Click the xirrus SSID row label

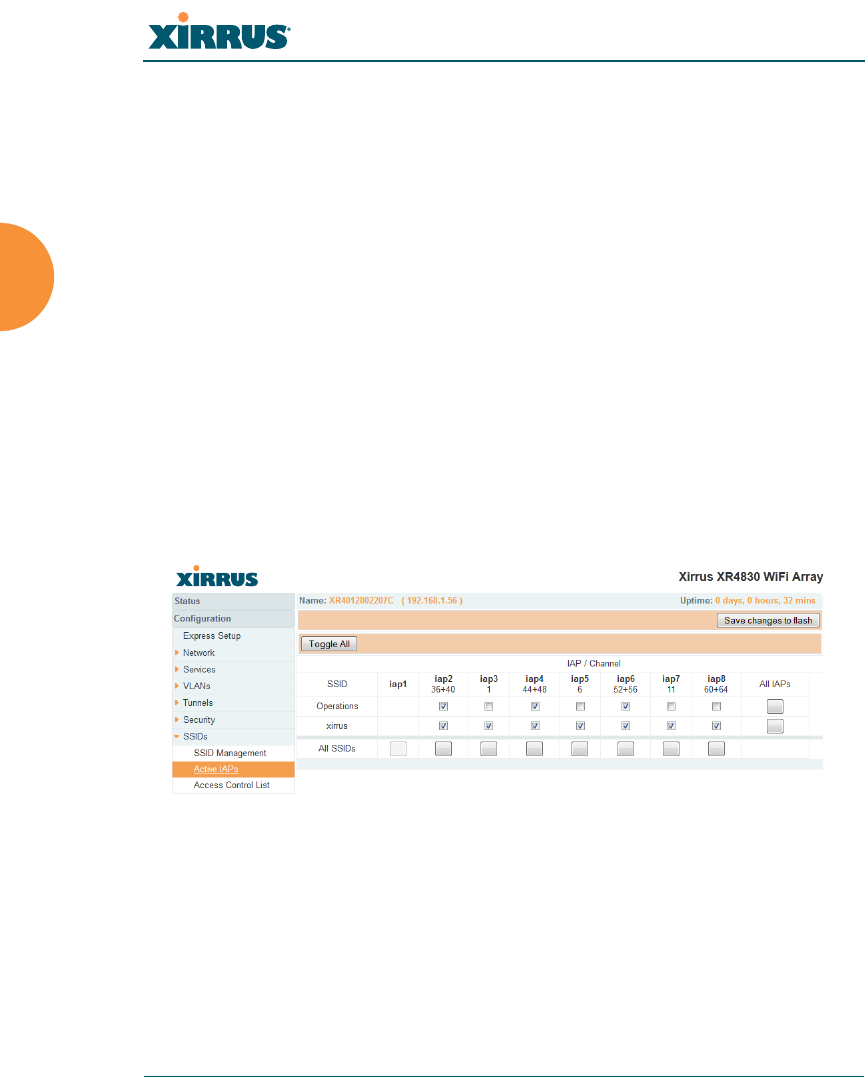point(337,726)
